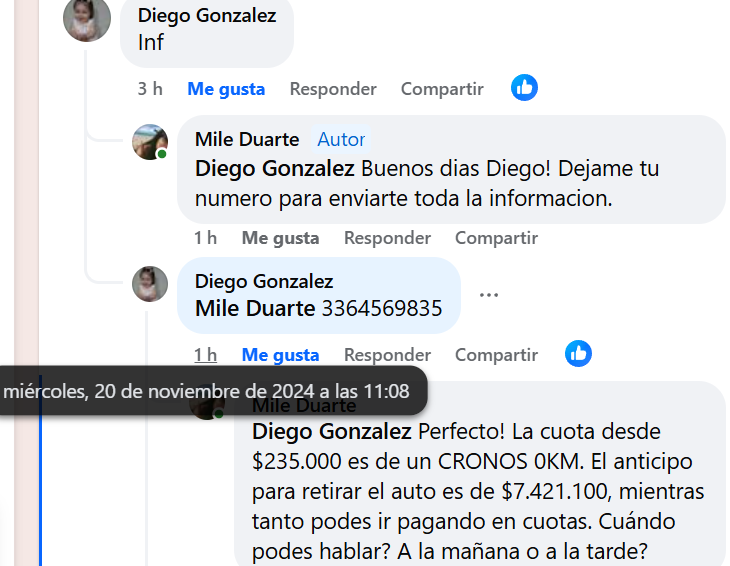Click Compartir under the phone number comment

496,355
